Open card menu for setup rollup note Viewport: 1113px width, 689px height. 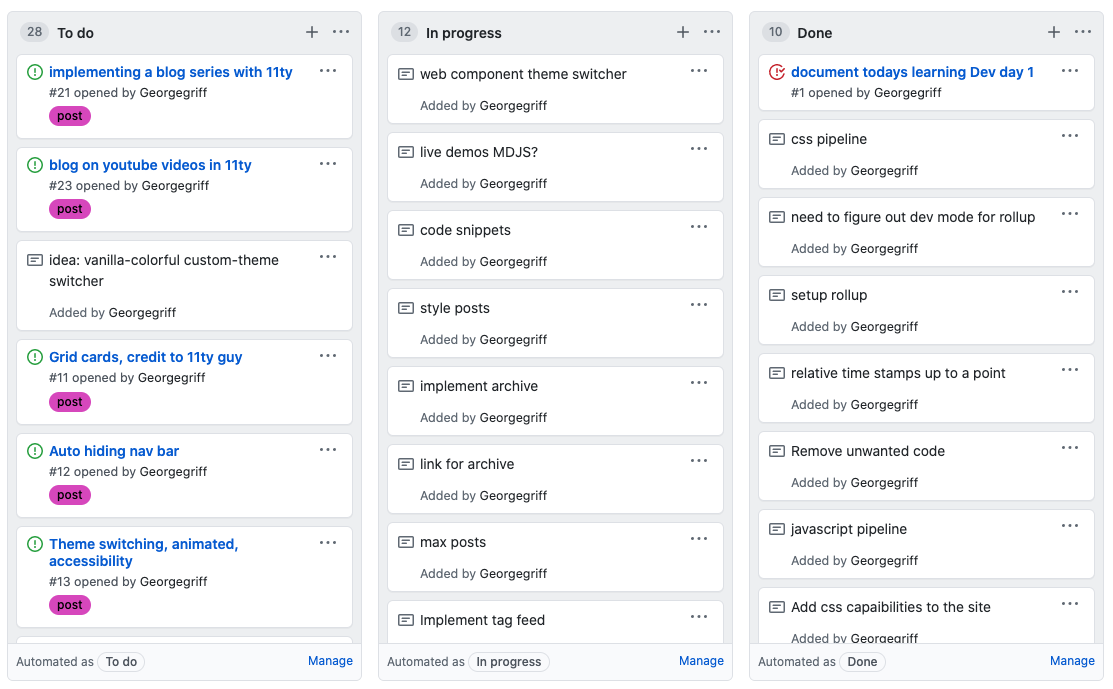(x=1070, y=292)
